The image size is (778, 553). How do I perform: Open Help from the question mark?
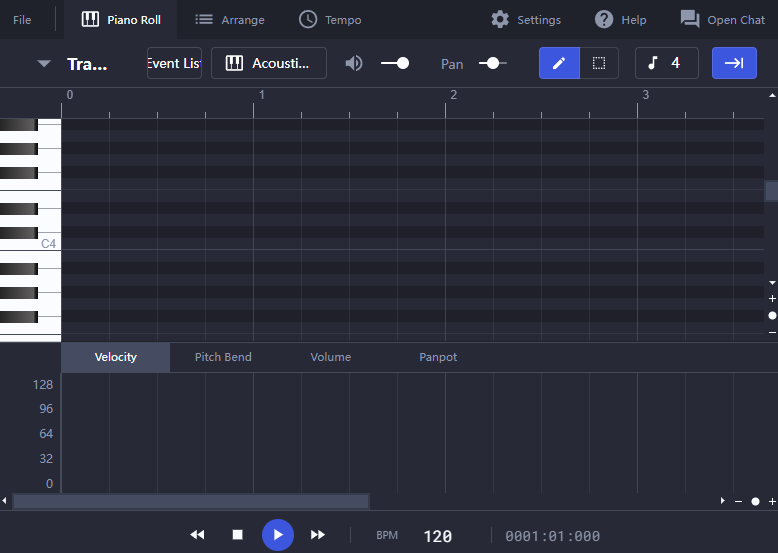click(x=620, y=20)
